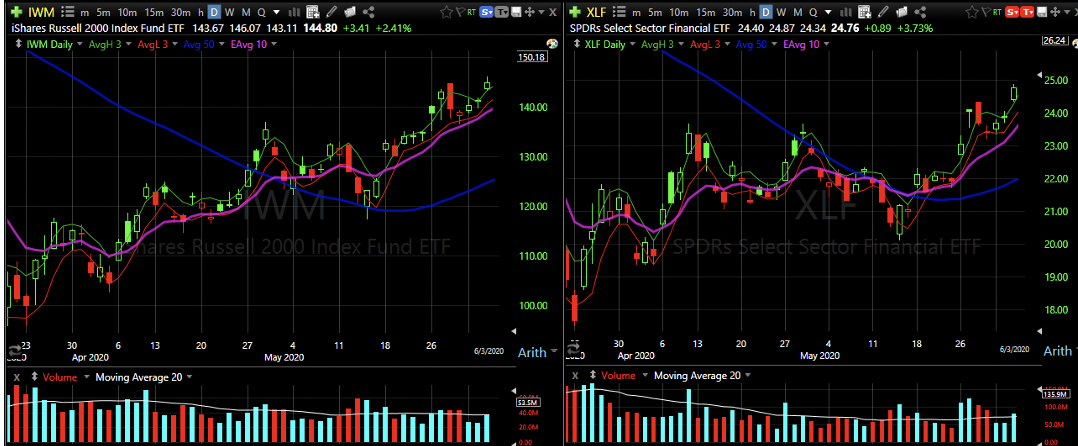
Task: Switch XLF chart to the W weekly time frame
Action: pos(781,12)
